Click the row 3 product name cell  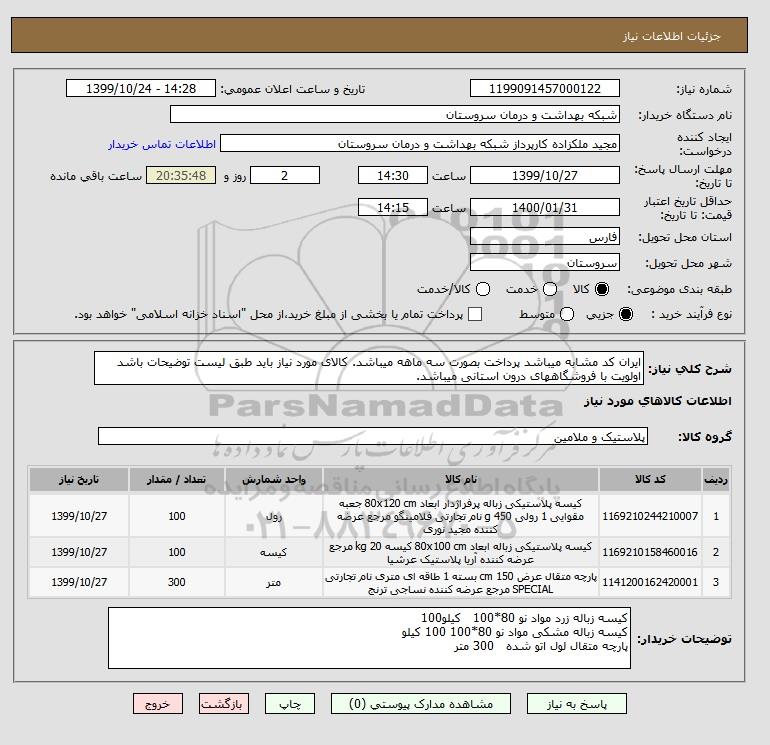[461, 582]
